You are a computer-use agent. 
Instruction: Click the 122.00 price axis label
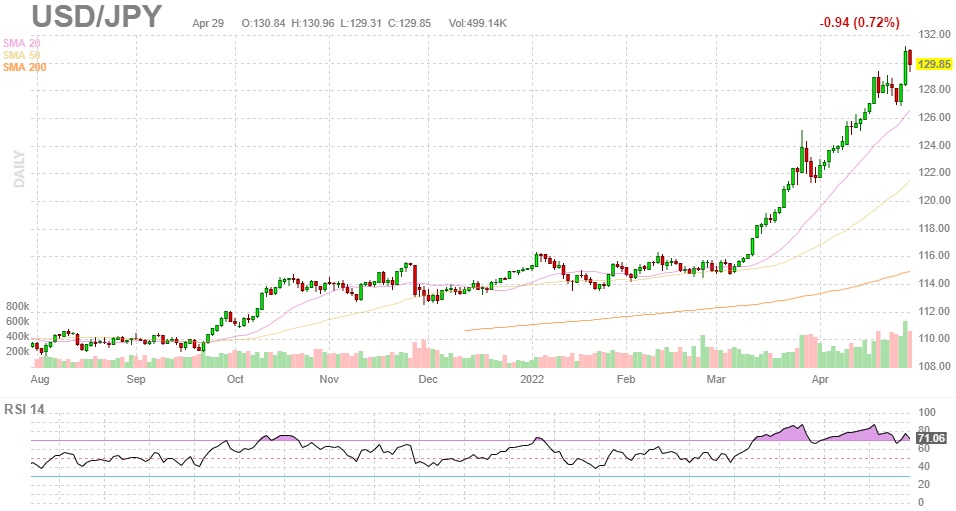pos(936,172)
